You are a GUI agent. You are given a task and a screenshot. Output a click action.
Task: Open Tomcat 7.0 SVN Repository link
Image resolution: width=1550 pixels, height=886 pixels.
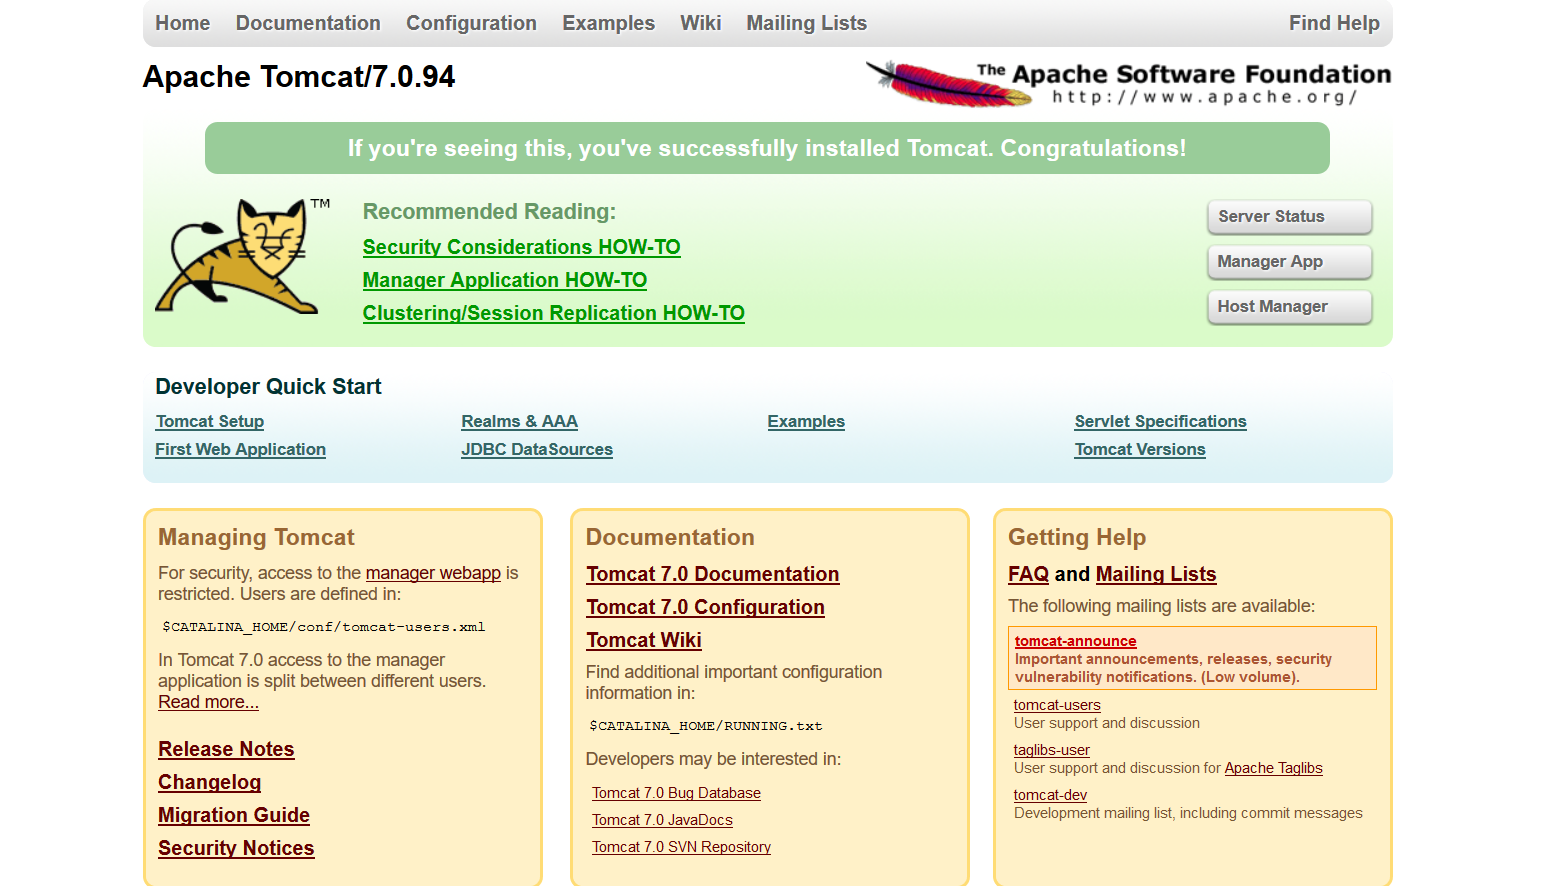click(x=681, y=847)
